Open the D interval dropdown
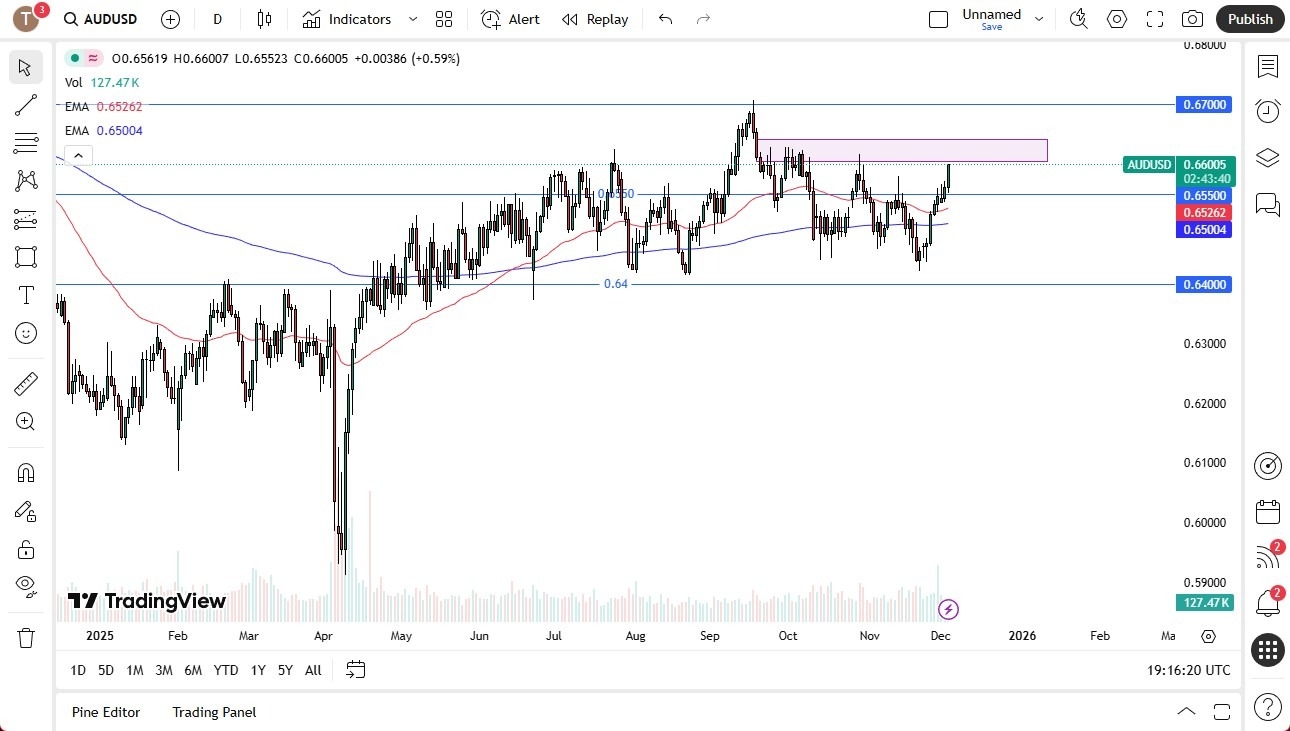The width and height of the screenshot is (1290, 731). coord(217,19)
